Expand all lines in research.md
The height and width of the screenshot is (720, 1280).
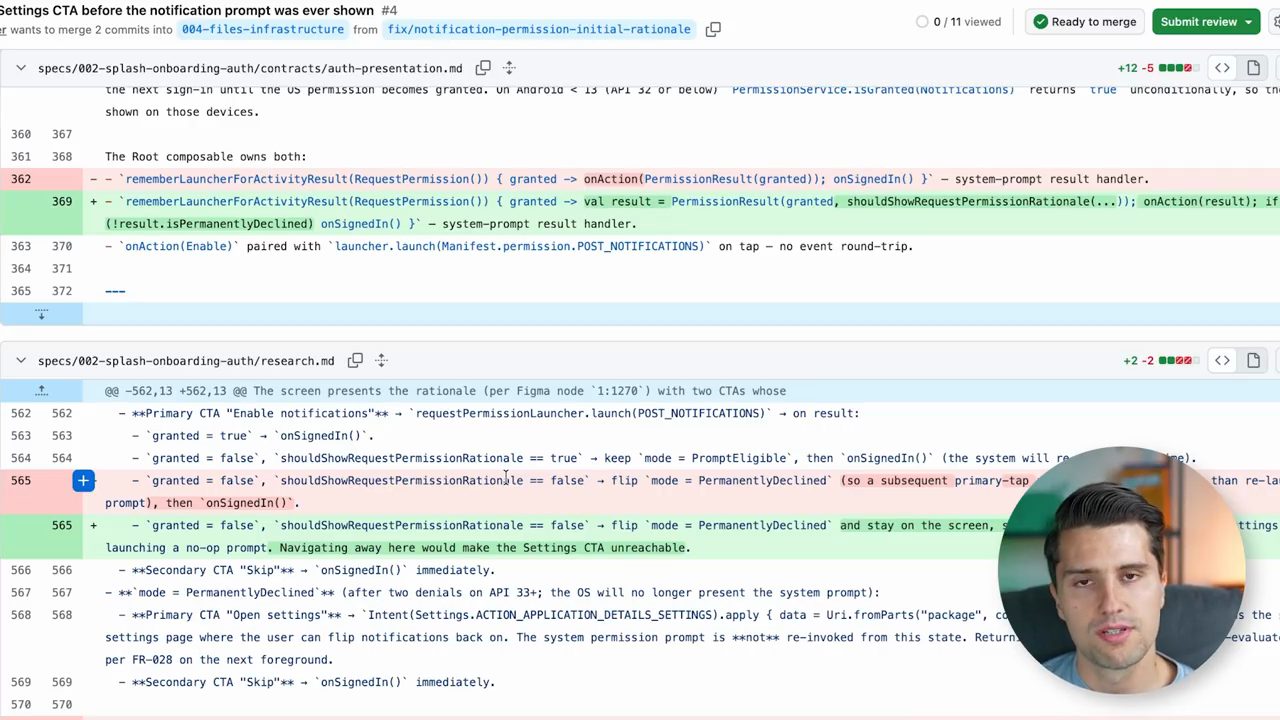(381, 360)
